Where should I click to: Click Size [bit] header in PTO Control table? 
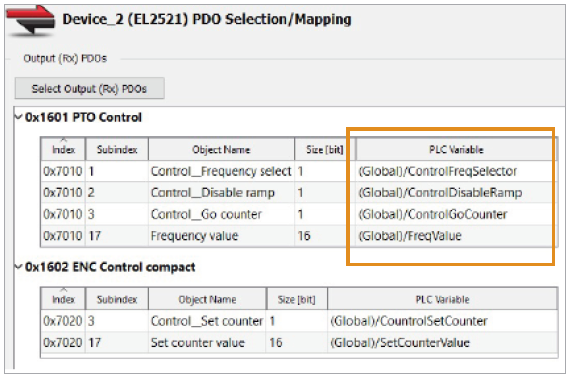click(x=324, y=149)
